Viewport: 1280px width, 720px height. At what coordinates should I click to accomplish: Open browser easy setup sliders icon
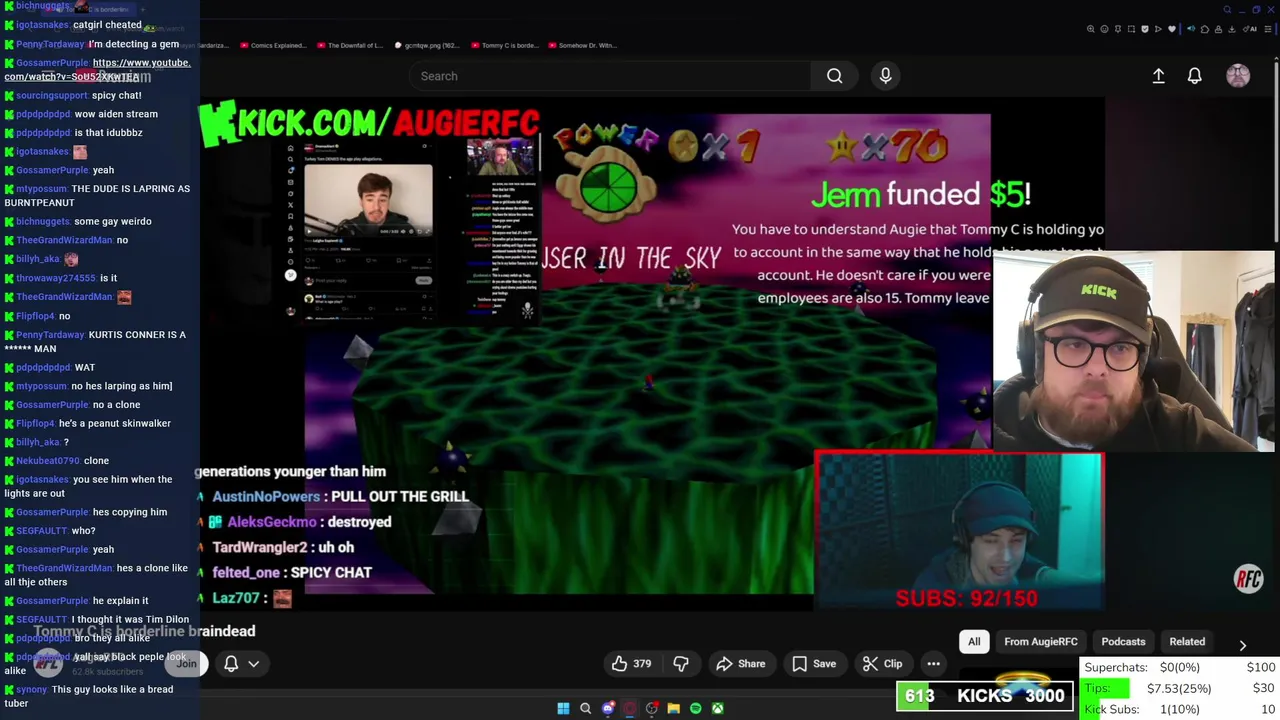pyautogui.click(x=1267, y=29)
